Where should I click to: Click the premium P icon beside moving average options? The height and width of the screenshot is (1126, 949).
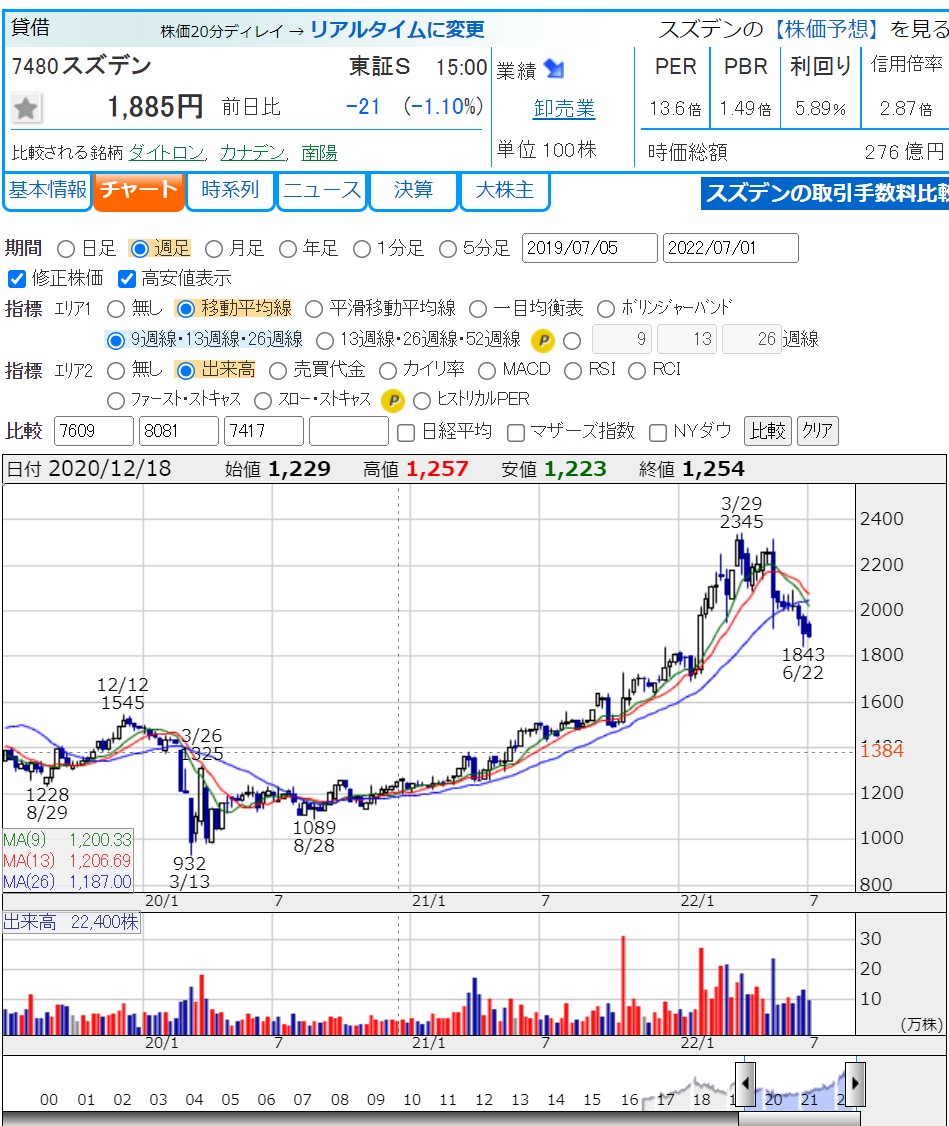pos(542,340)
